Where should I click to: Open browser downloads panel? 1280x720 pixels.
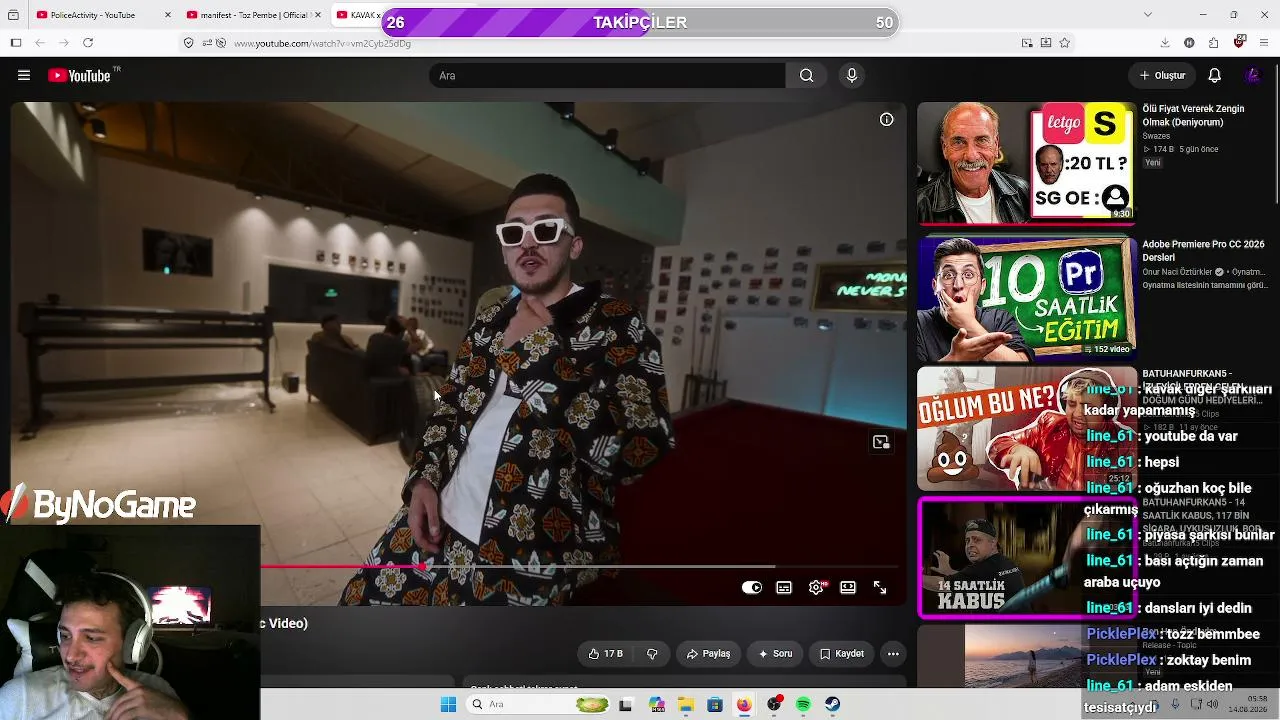[x=1165, y=43]
